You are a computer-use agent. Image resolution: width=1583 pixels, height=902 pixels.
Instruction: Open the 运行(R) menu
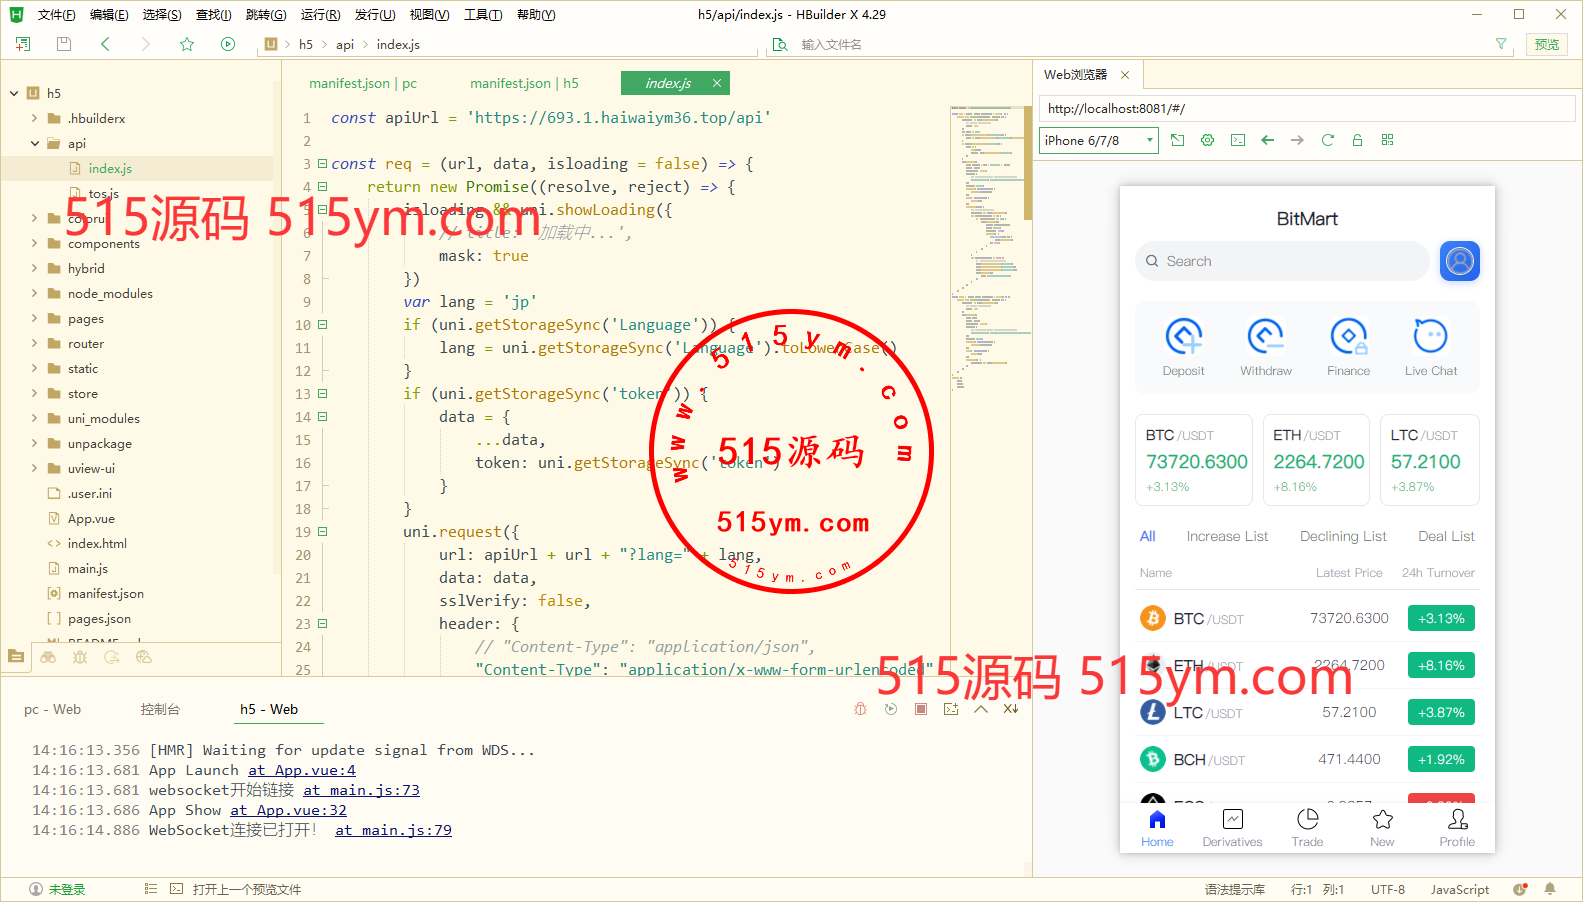tap(320, 15)
